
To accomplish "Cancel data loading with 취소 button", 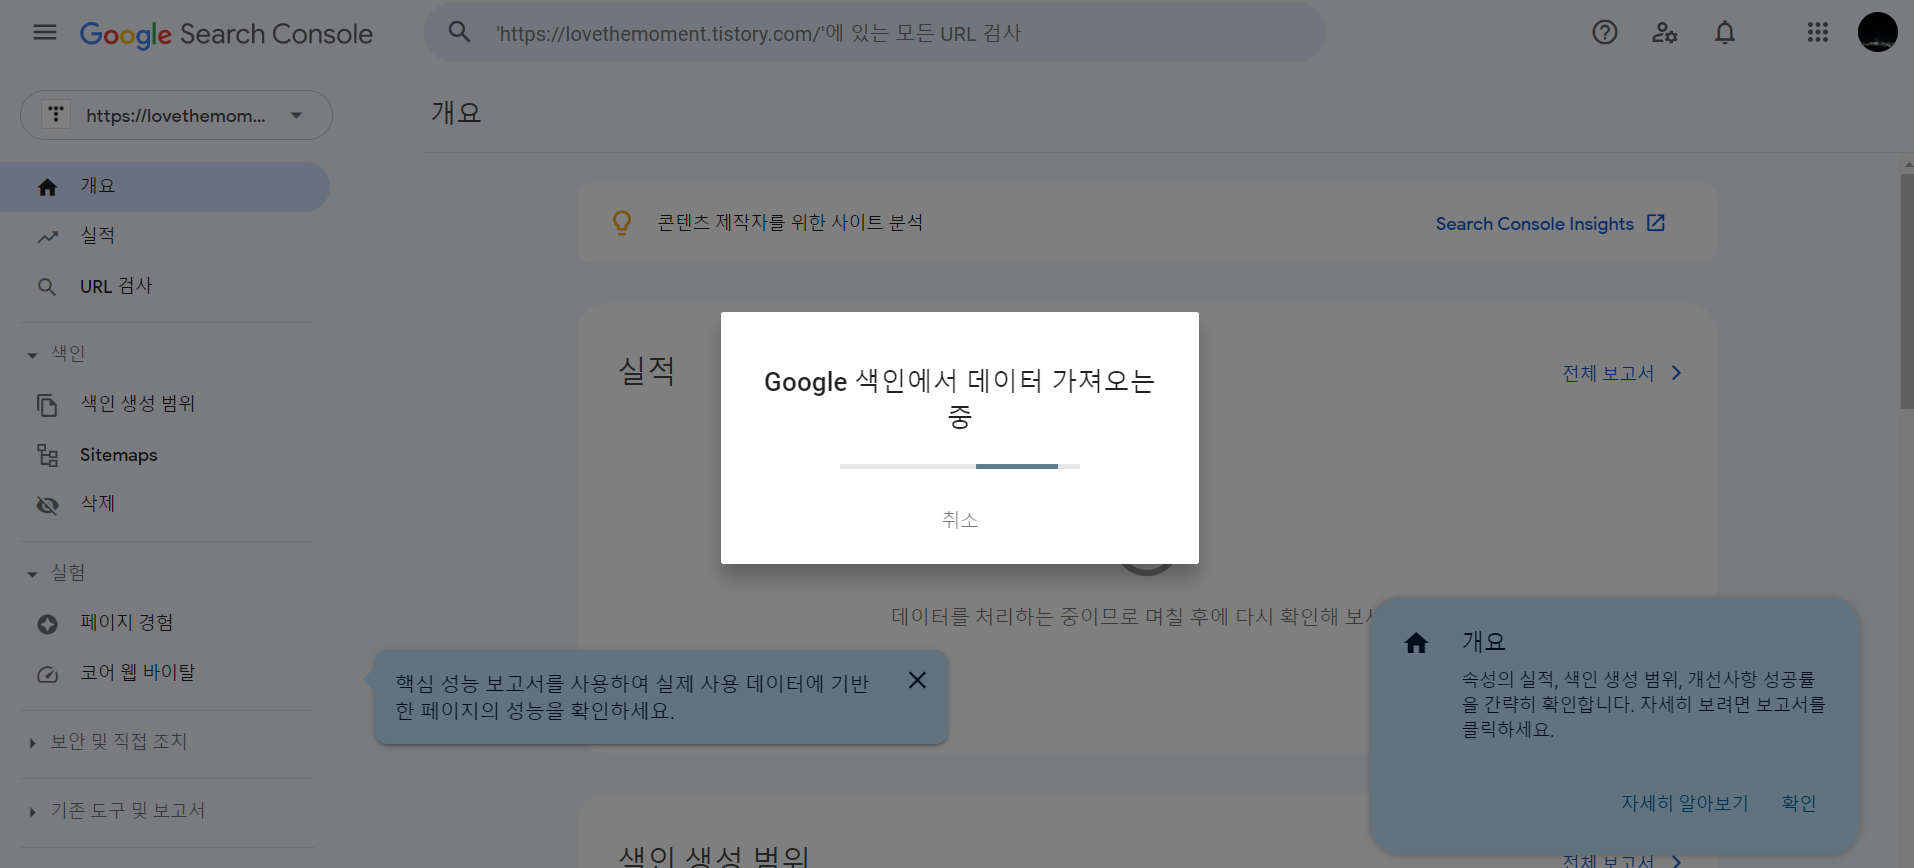I will (x=960, y=520).
